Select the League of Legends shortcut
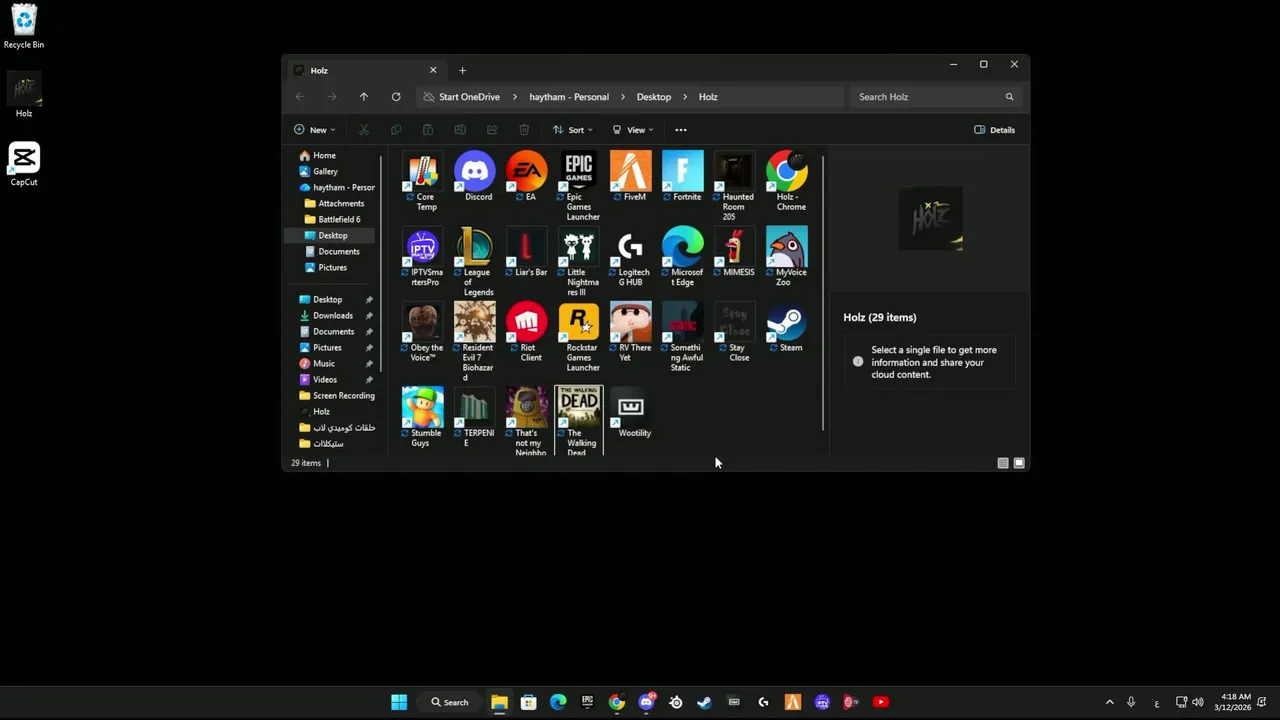This screenshot has width=1280, height=720. [x=475, y=262]
